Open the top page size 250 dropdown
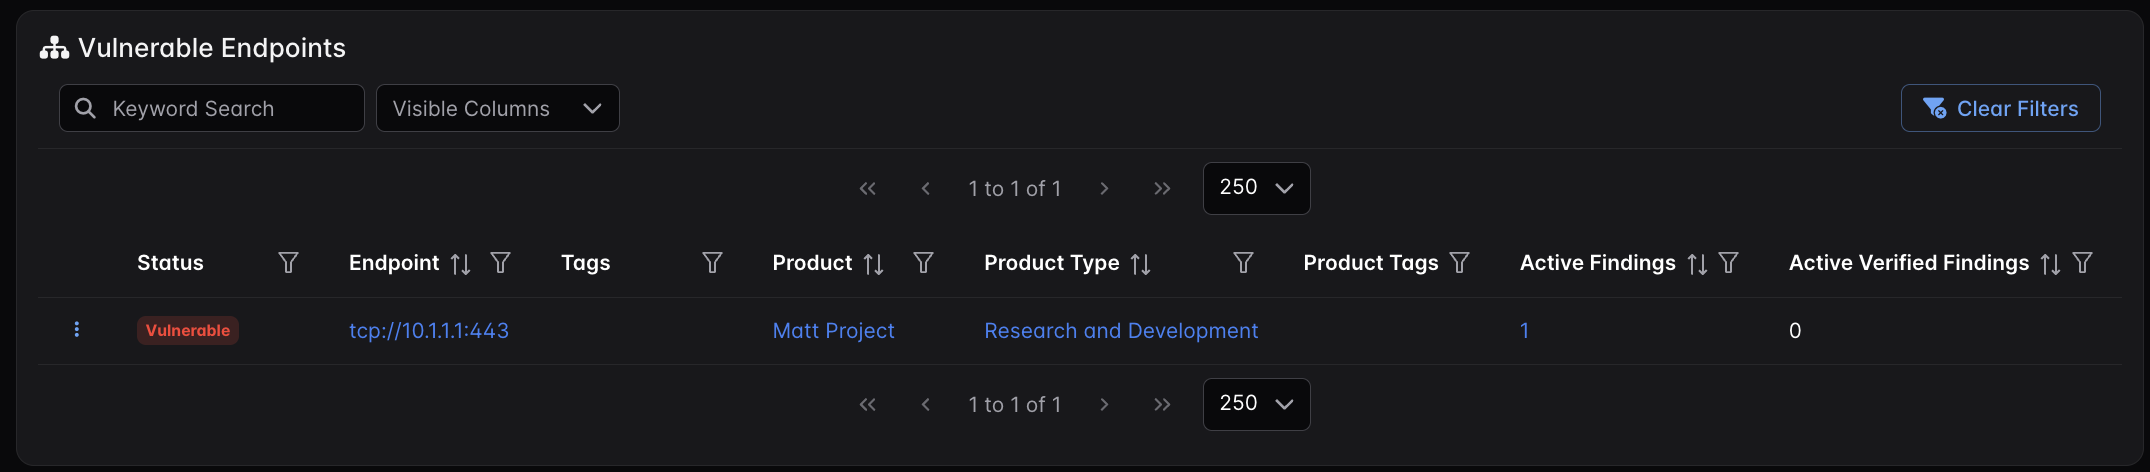2150x472 pixels. coord(1256,188)
